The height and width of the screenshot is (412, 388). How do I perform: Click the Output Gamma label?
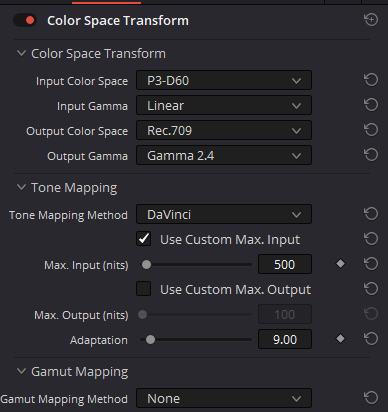(x=87, y=156)
